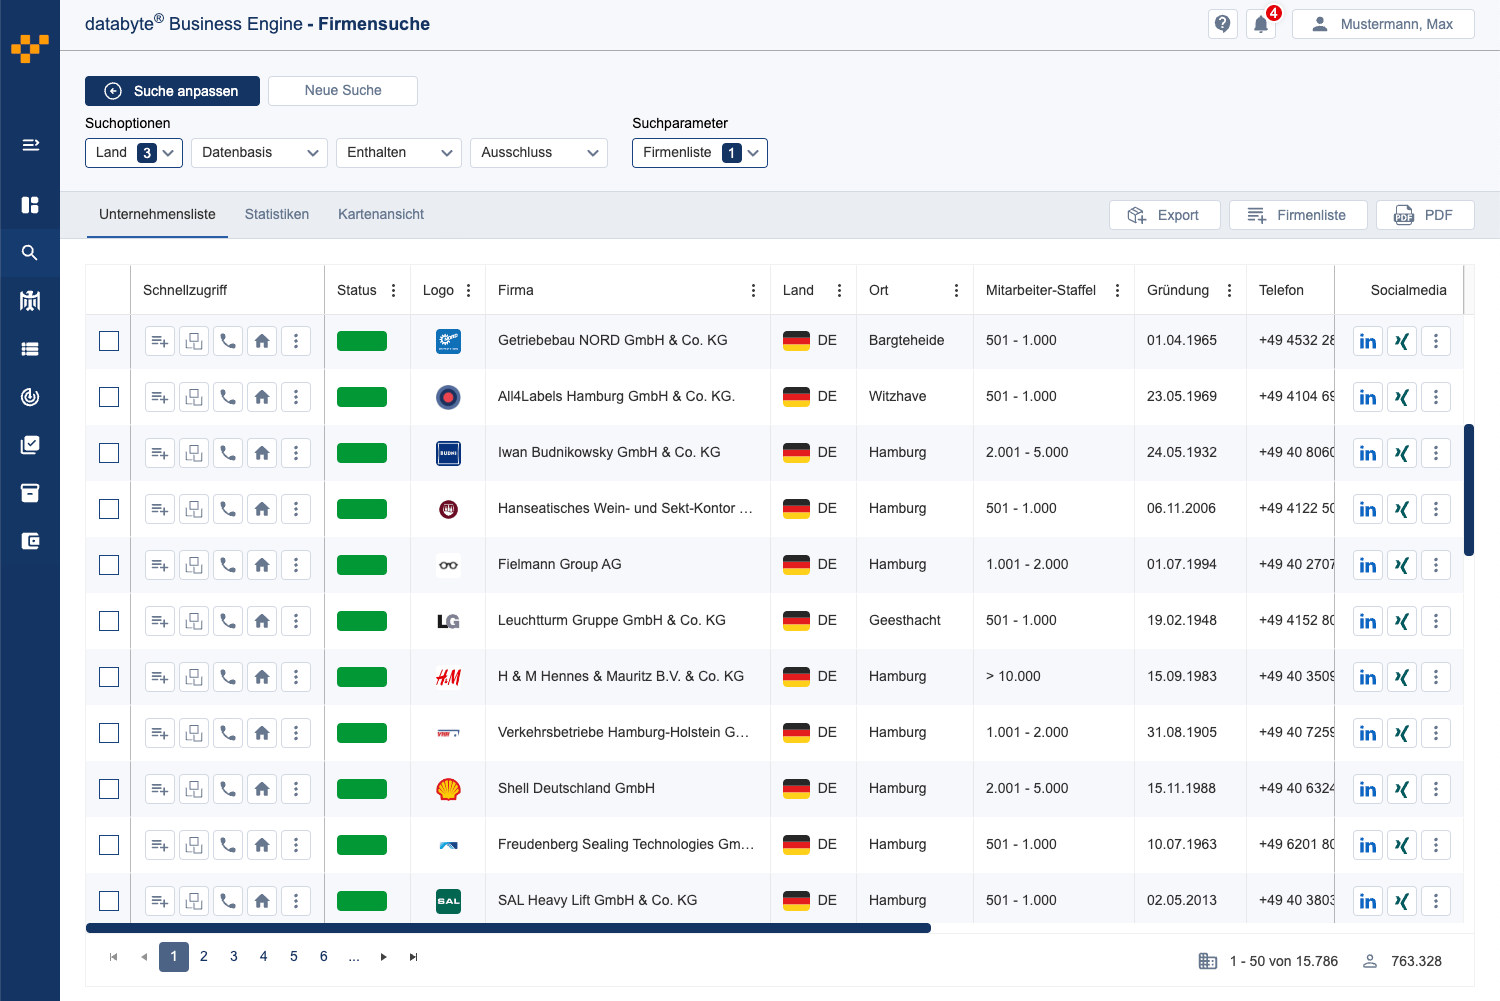
Task: Check the SAL Heavy Lift row checkbox
Action: click(x=109, y=900)
